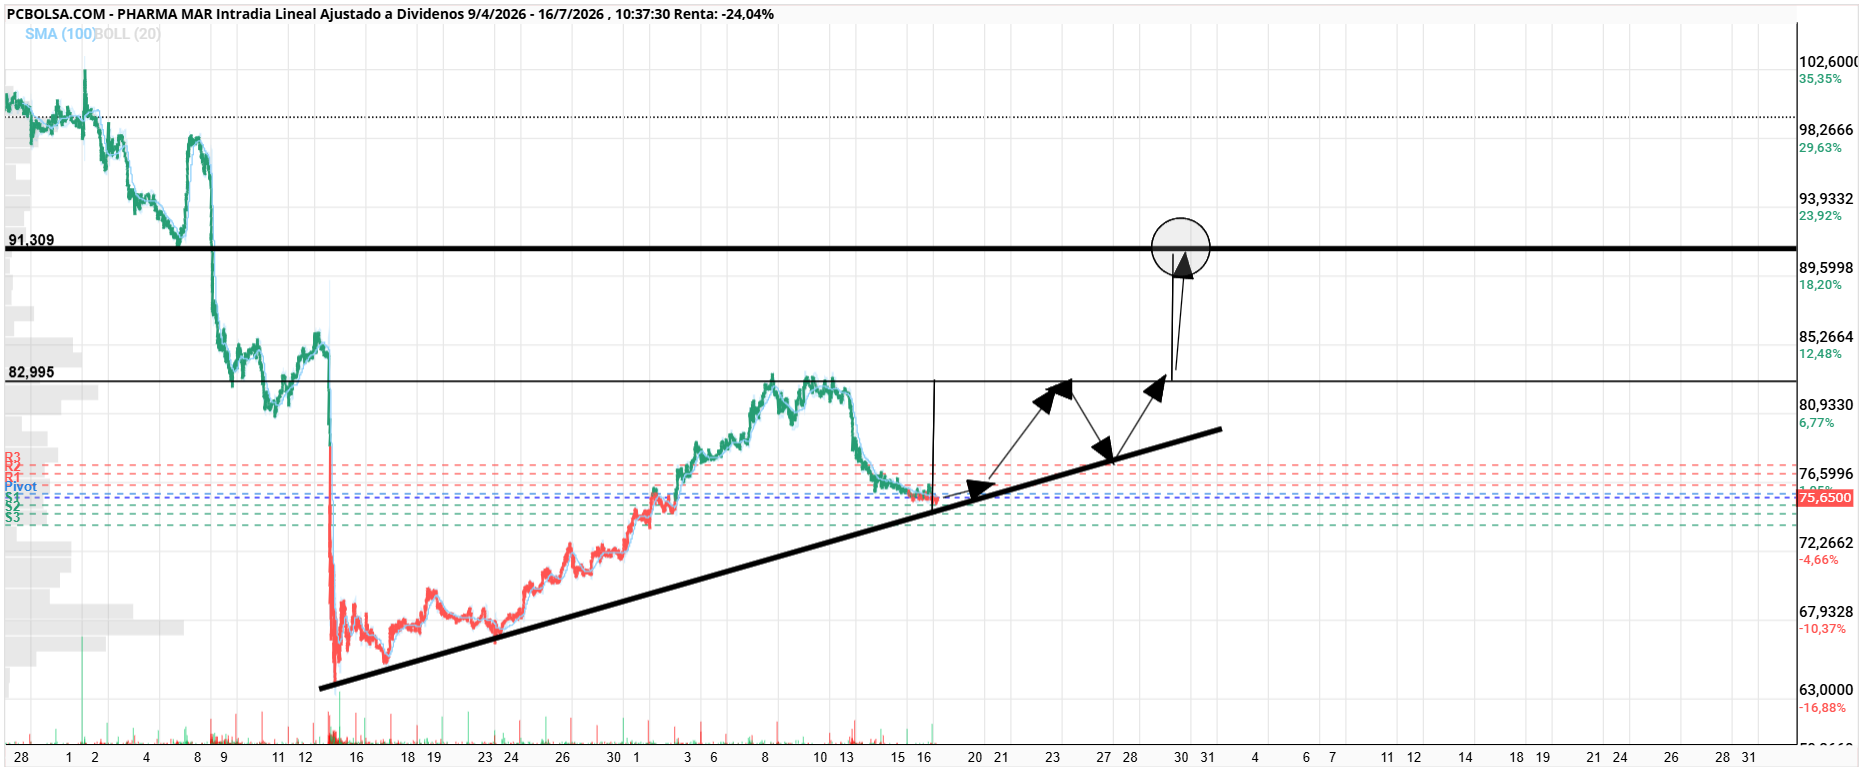Click the 98,2666 price axis label
This screenshot has width=1863, height=771.
point(1826,130)
